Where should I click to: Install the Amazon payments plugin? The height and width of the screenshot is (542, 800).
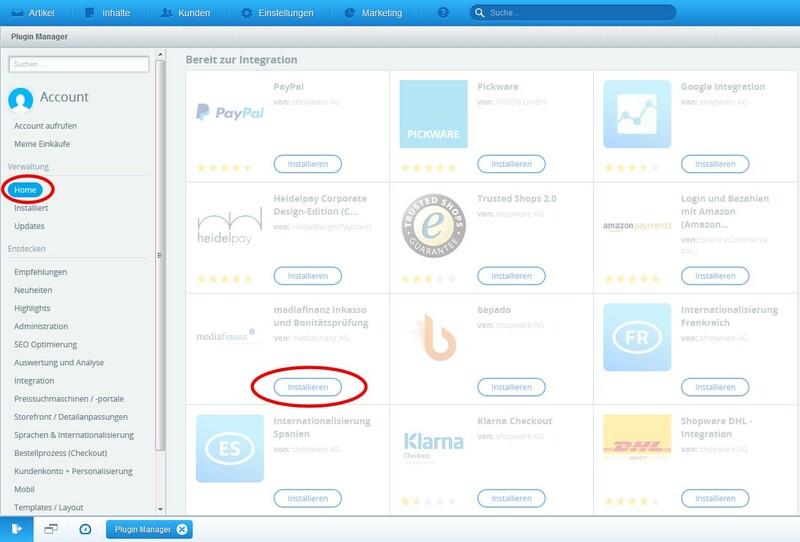click(715, 276)
